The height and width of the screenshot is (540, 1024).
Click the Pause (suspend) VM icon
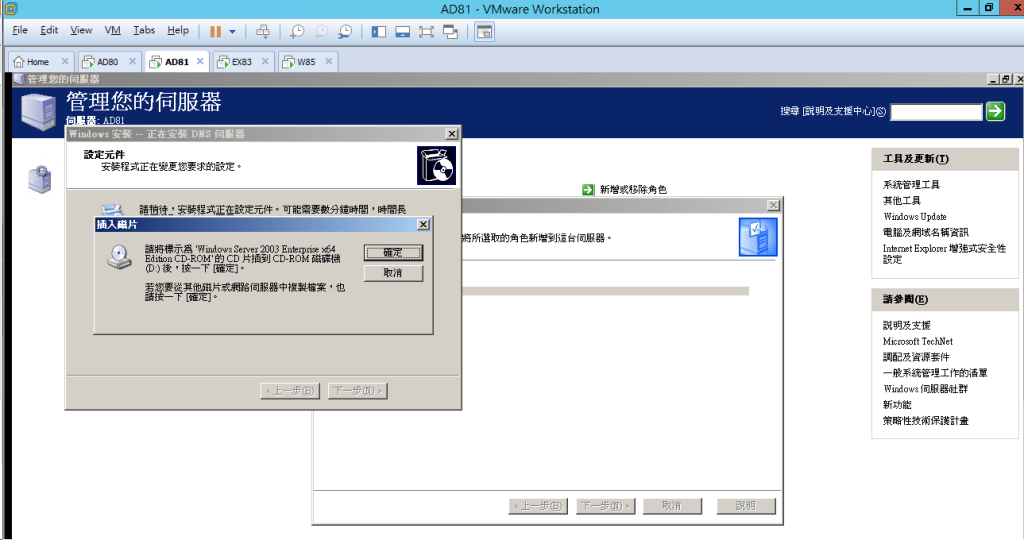point(215,31)
